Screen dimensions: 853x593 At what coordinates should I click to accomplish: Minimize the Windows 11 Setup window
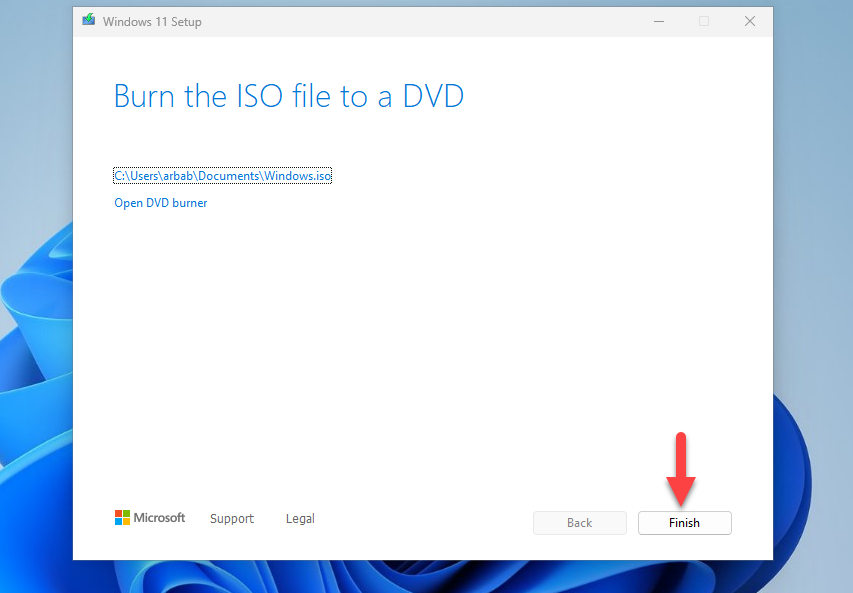659,21
